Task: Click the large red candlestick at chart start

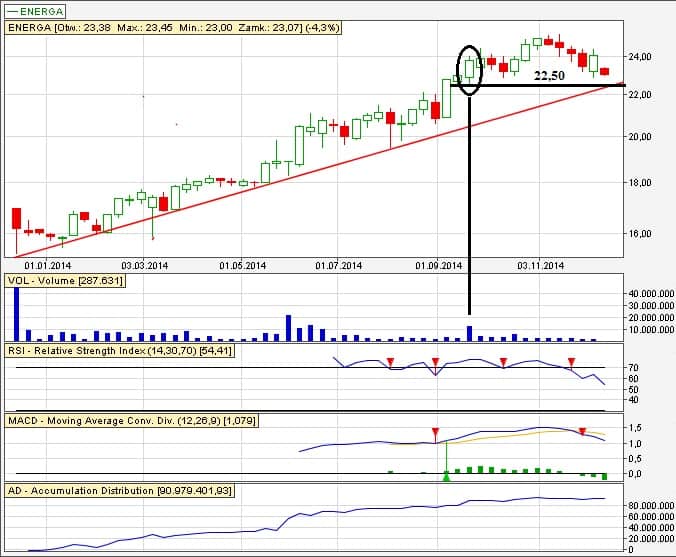Action: pos(16,218)
